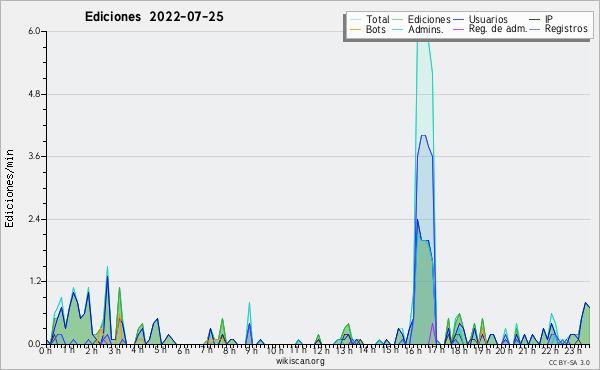600x370 pixels.
Task: Click the 0.0 y-axis value
Action: (x=34, y=344)
